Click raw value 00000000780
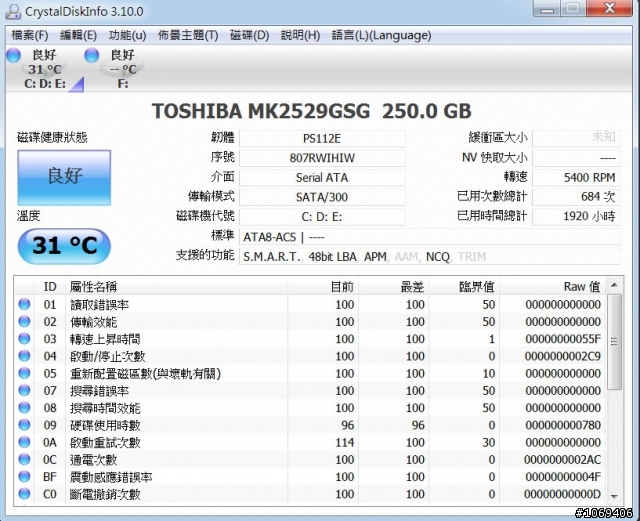640x521 pixels. tap(563, 425)
